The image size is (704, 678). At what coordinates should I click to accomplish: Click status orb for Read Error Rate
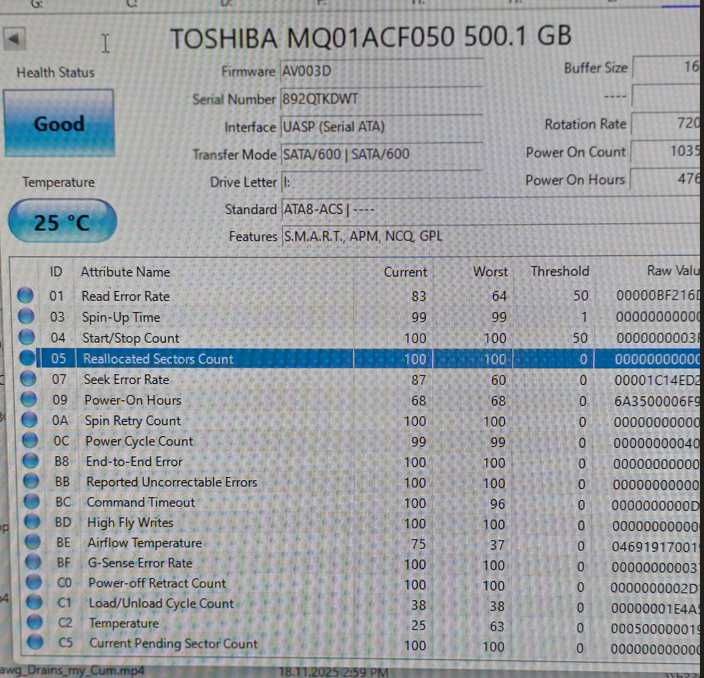point(25,295)
